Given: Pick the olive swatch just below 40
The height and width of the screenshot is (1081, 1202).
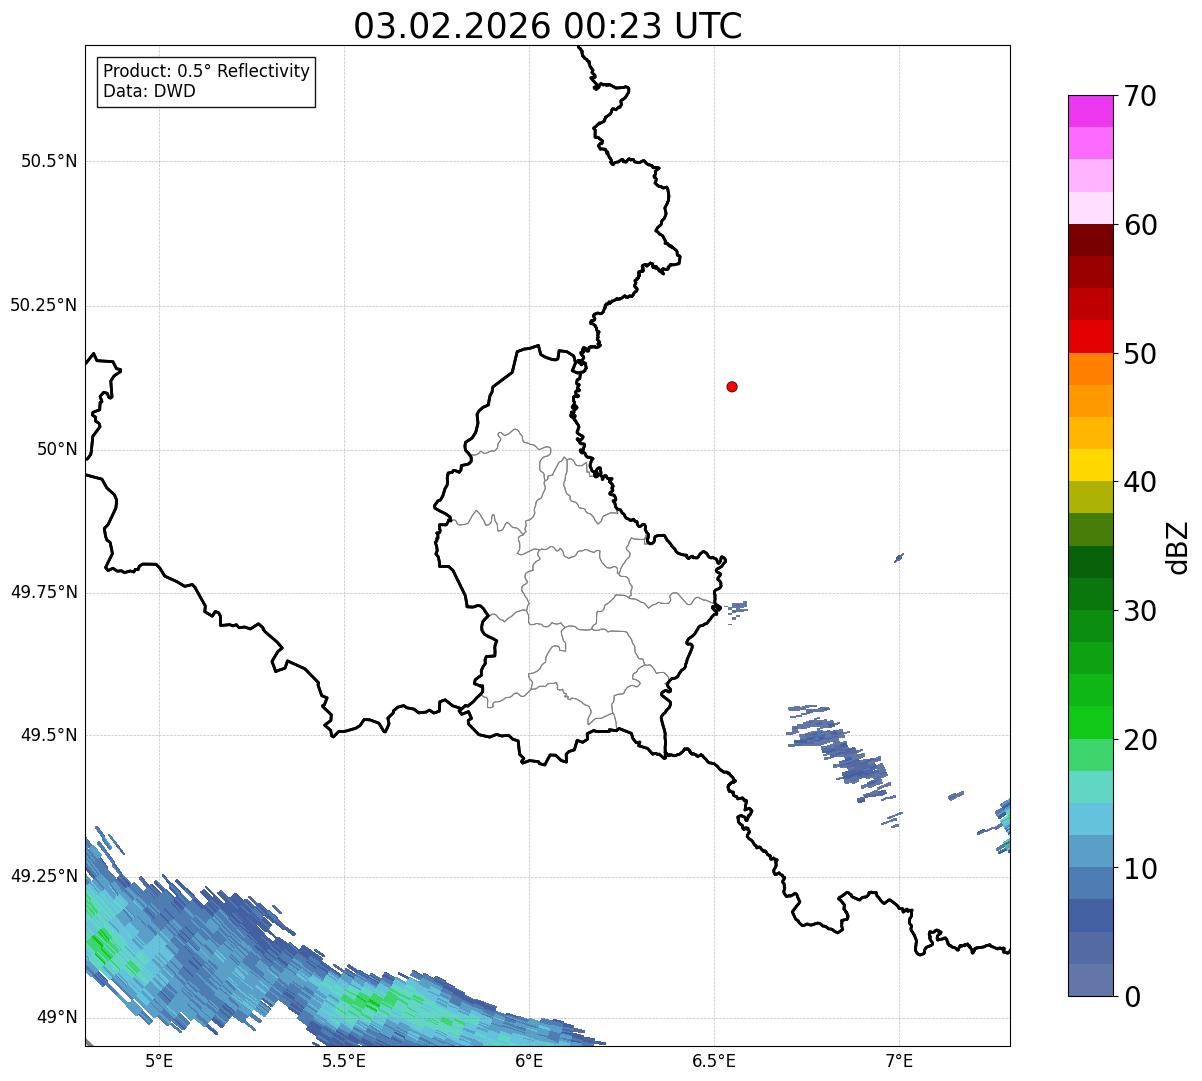Looking at the screenshot, I should 1090,497.
